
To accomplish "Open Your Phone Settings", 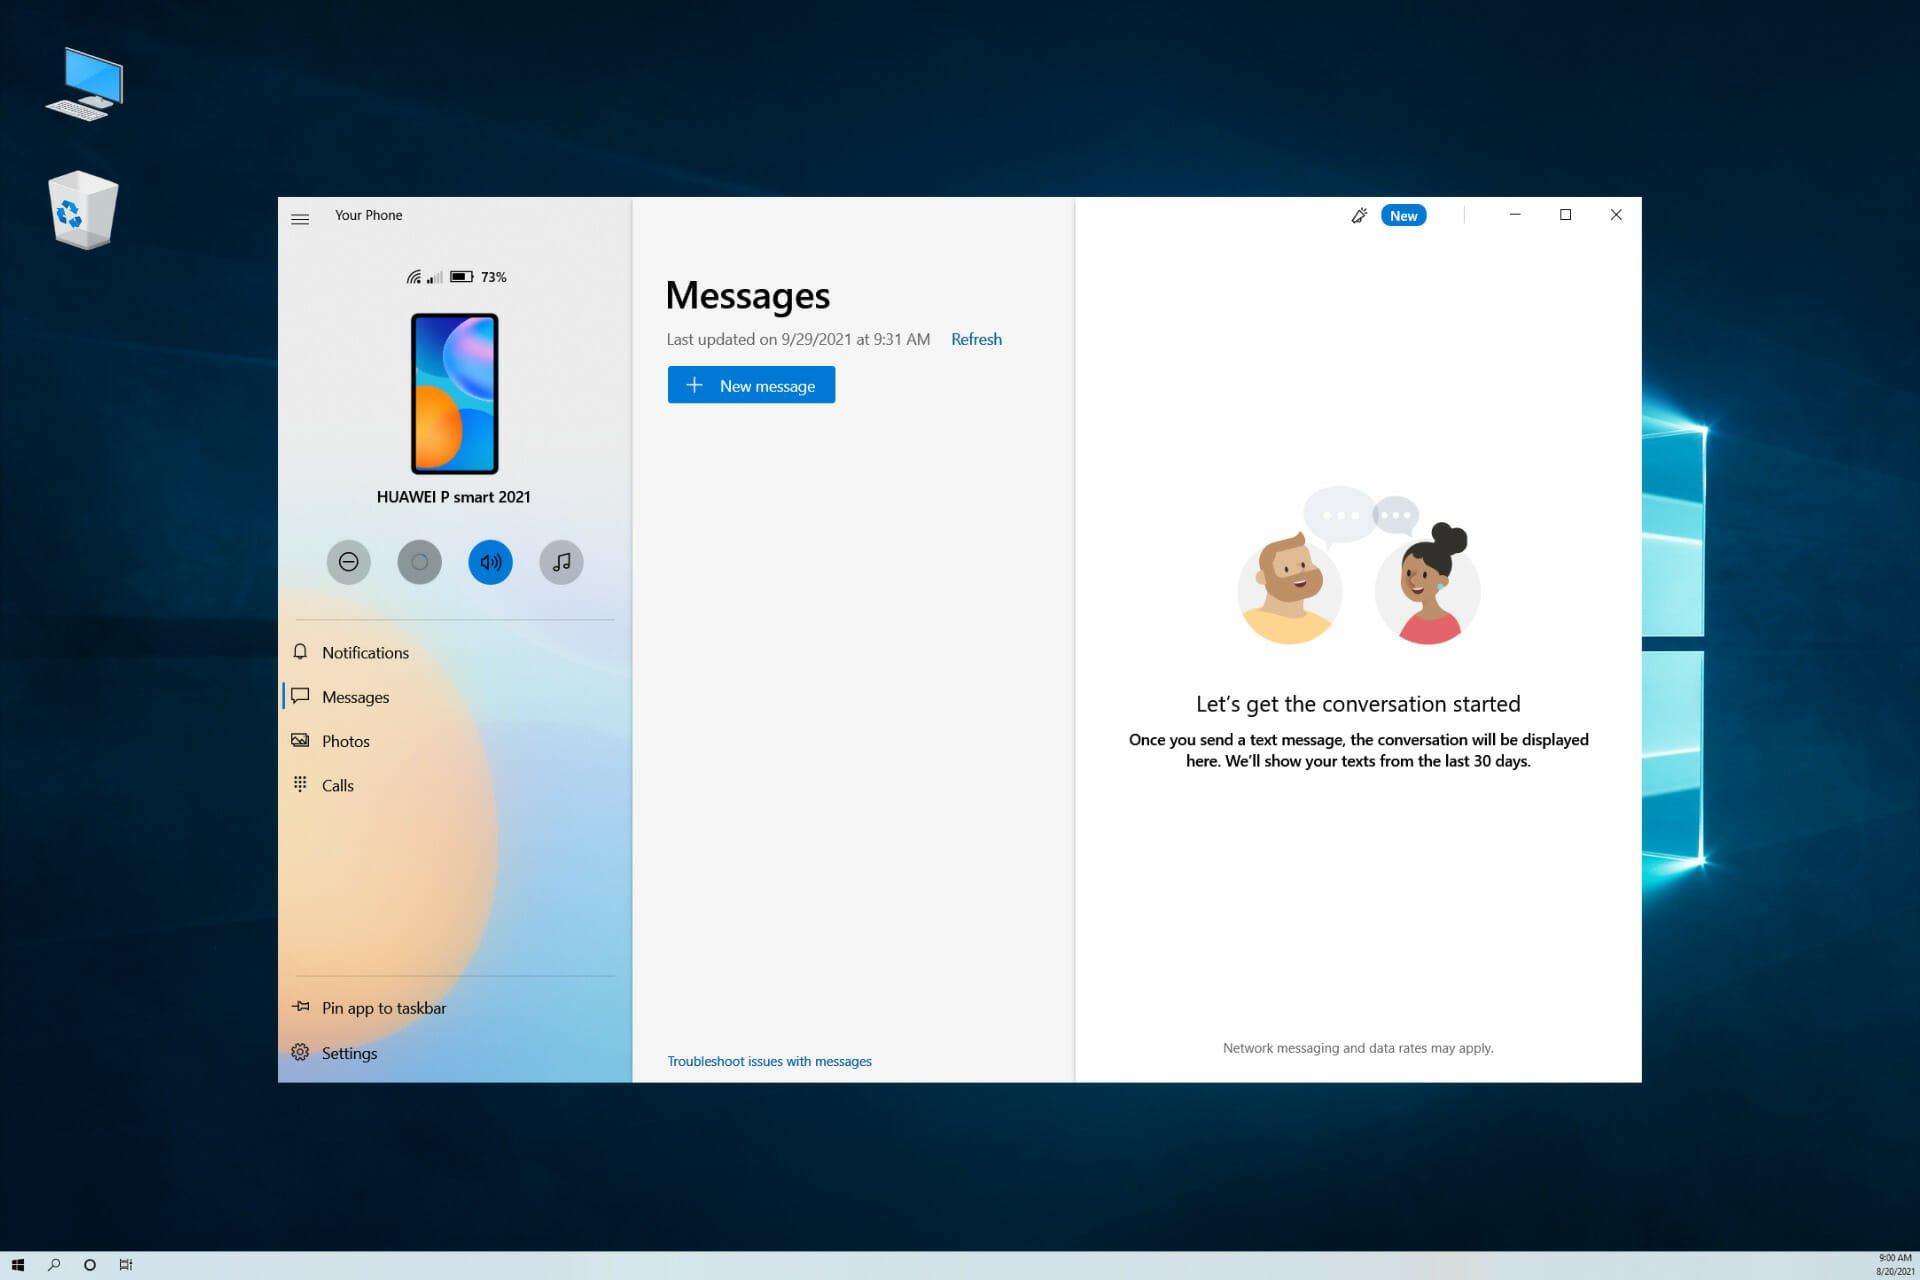I will pyautogui.click(x=455, y=1053).
